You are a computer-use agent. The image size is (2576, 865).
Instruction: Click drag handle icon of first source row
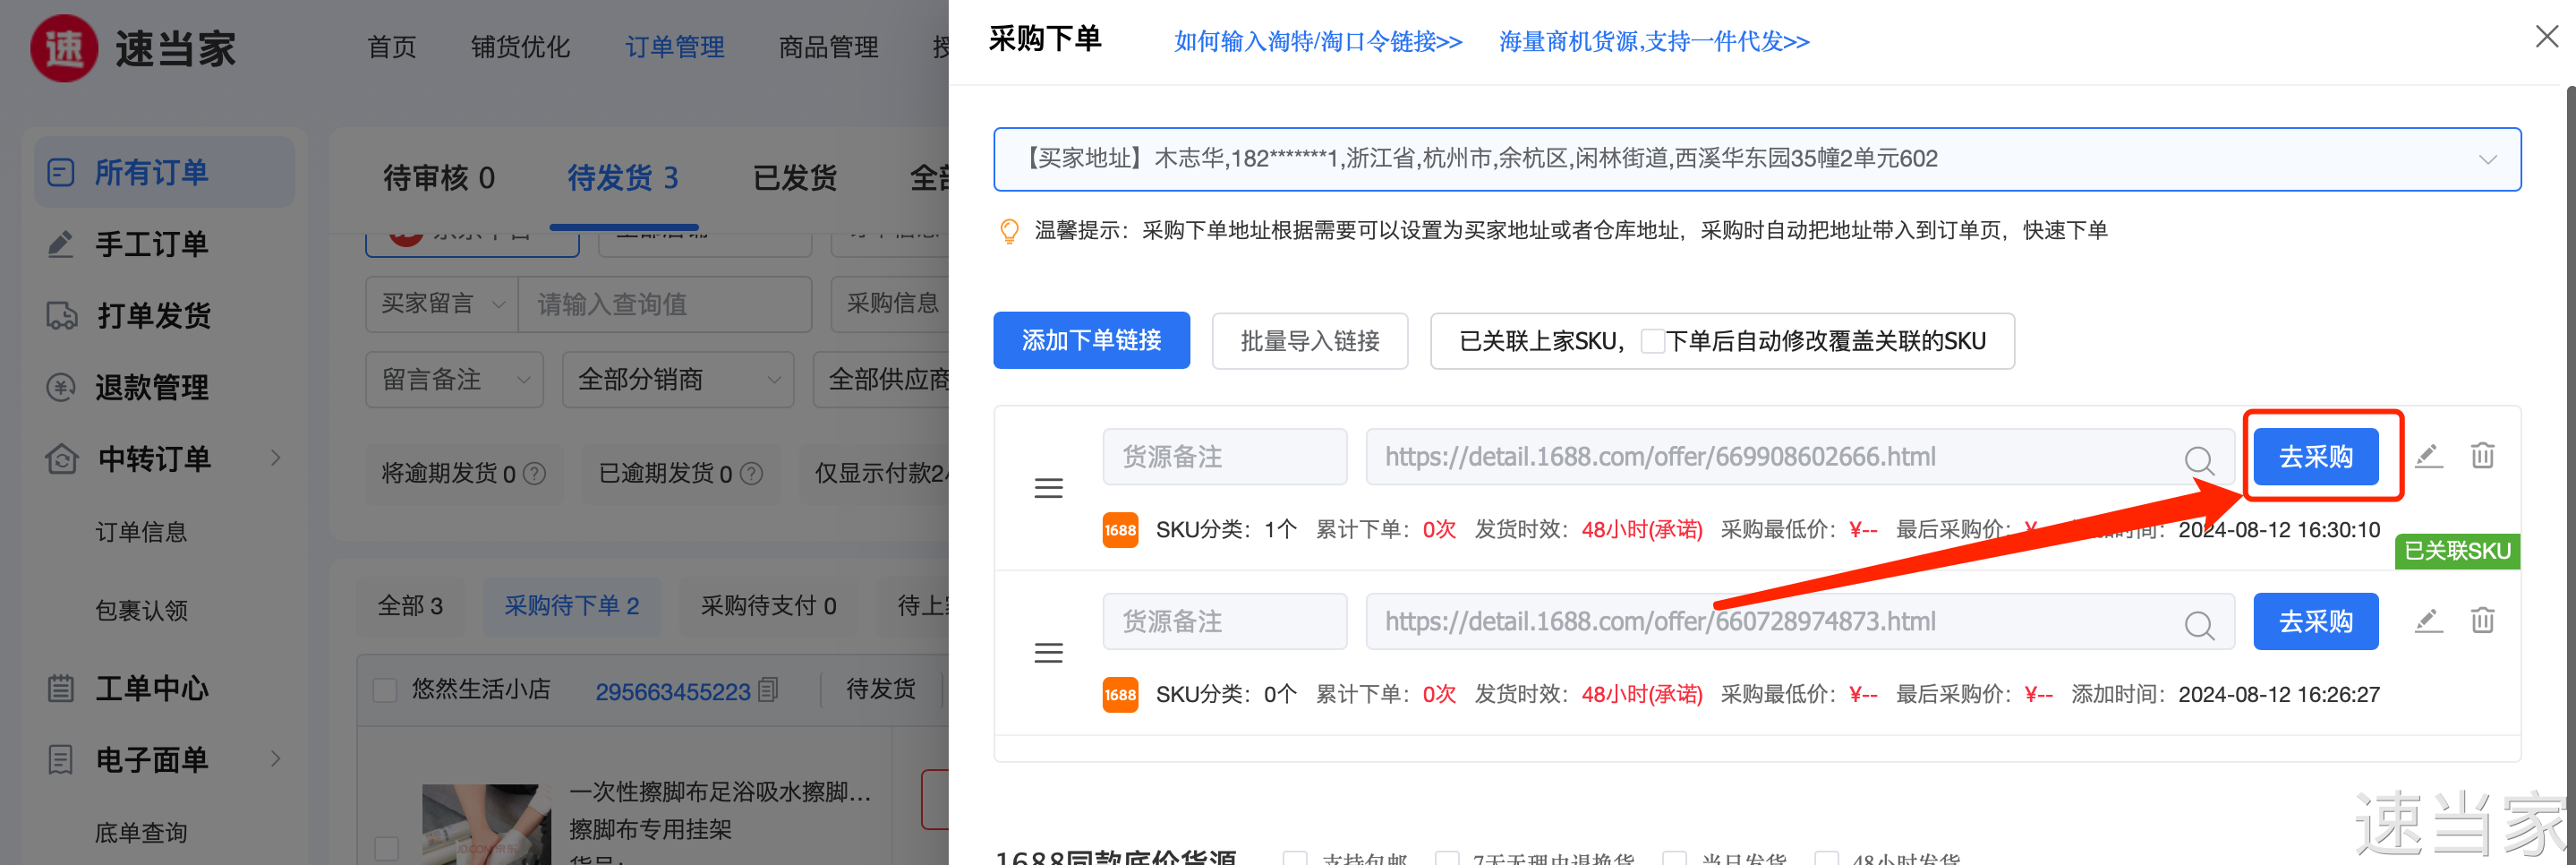1048,488
